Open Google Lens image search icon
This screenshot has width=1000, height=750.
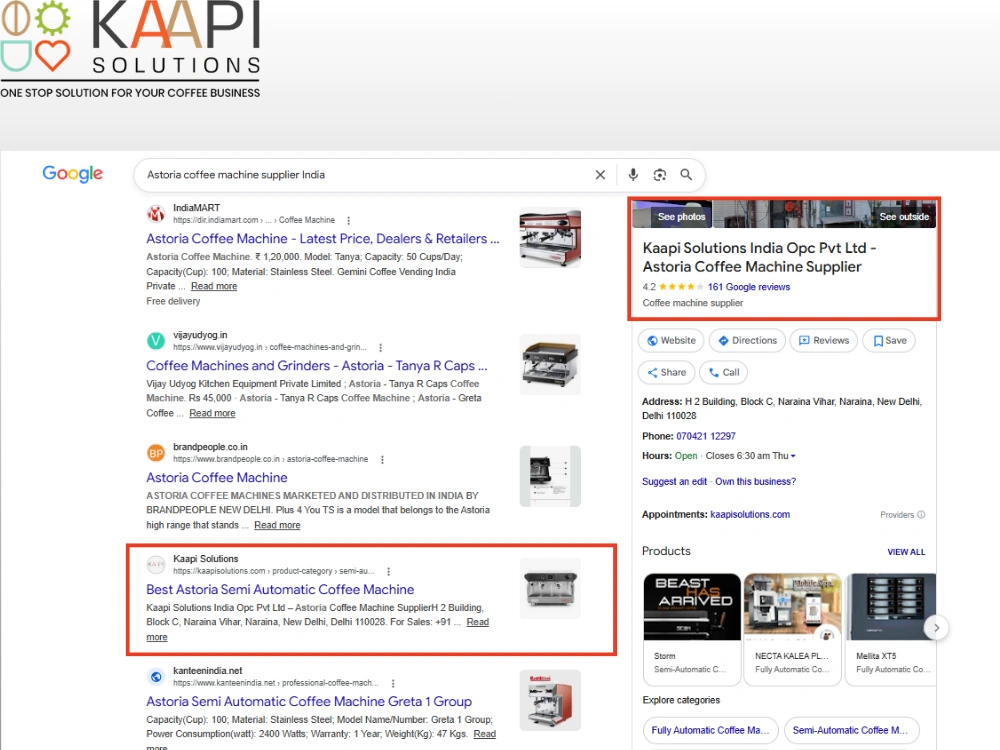coord(659,175)
